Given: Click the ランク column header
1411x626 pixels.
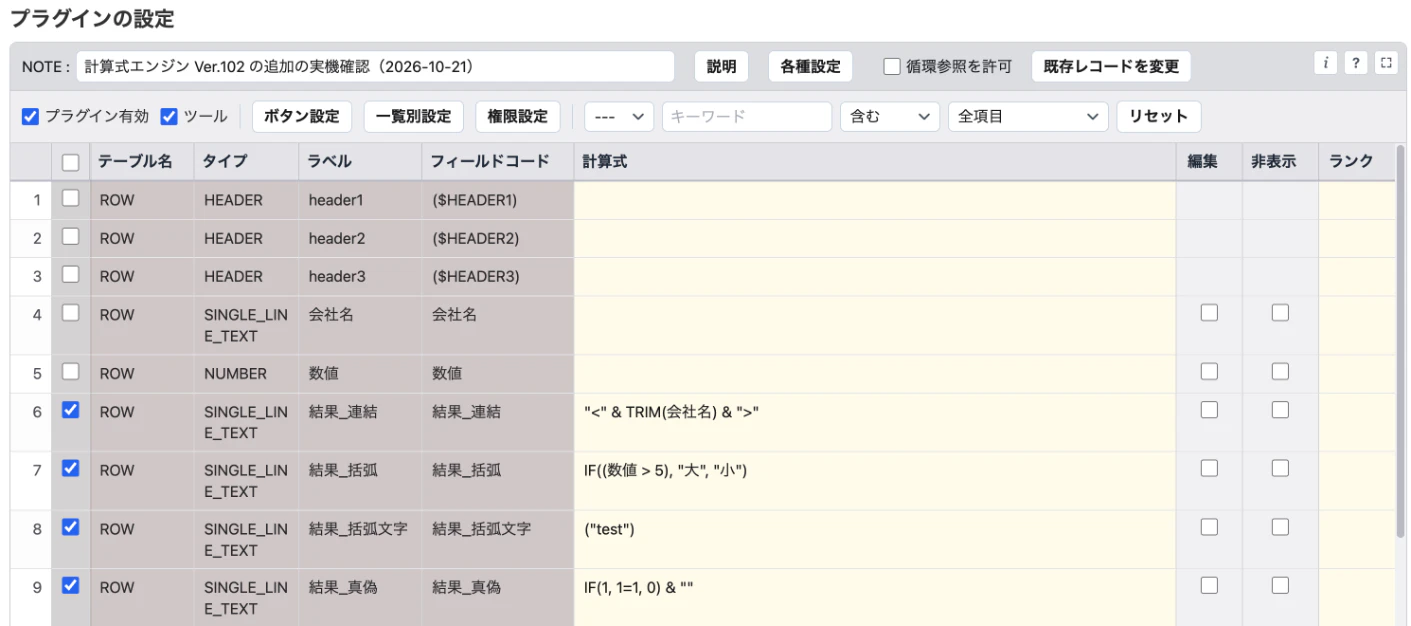Looking at the screenshot, I should (1356, 162).
